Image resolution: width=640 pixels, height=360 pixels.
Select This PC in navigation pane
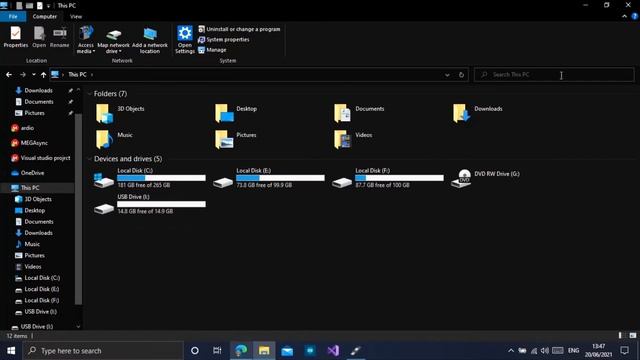[30, 188]
